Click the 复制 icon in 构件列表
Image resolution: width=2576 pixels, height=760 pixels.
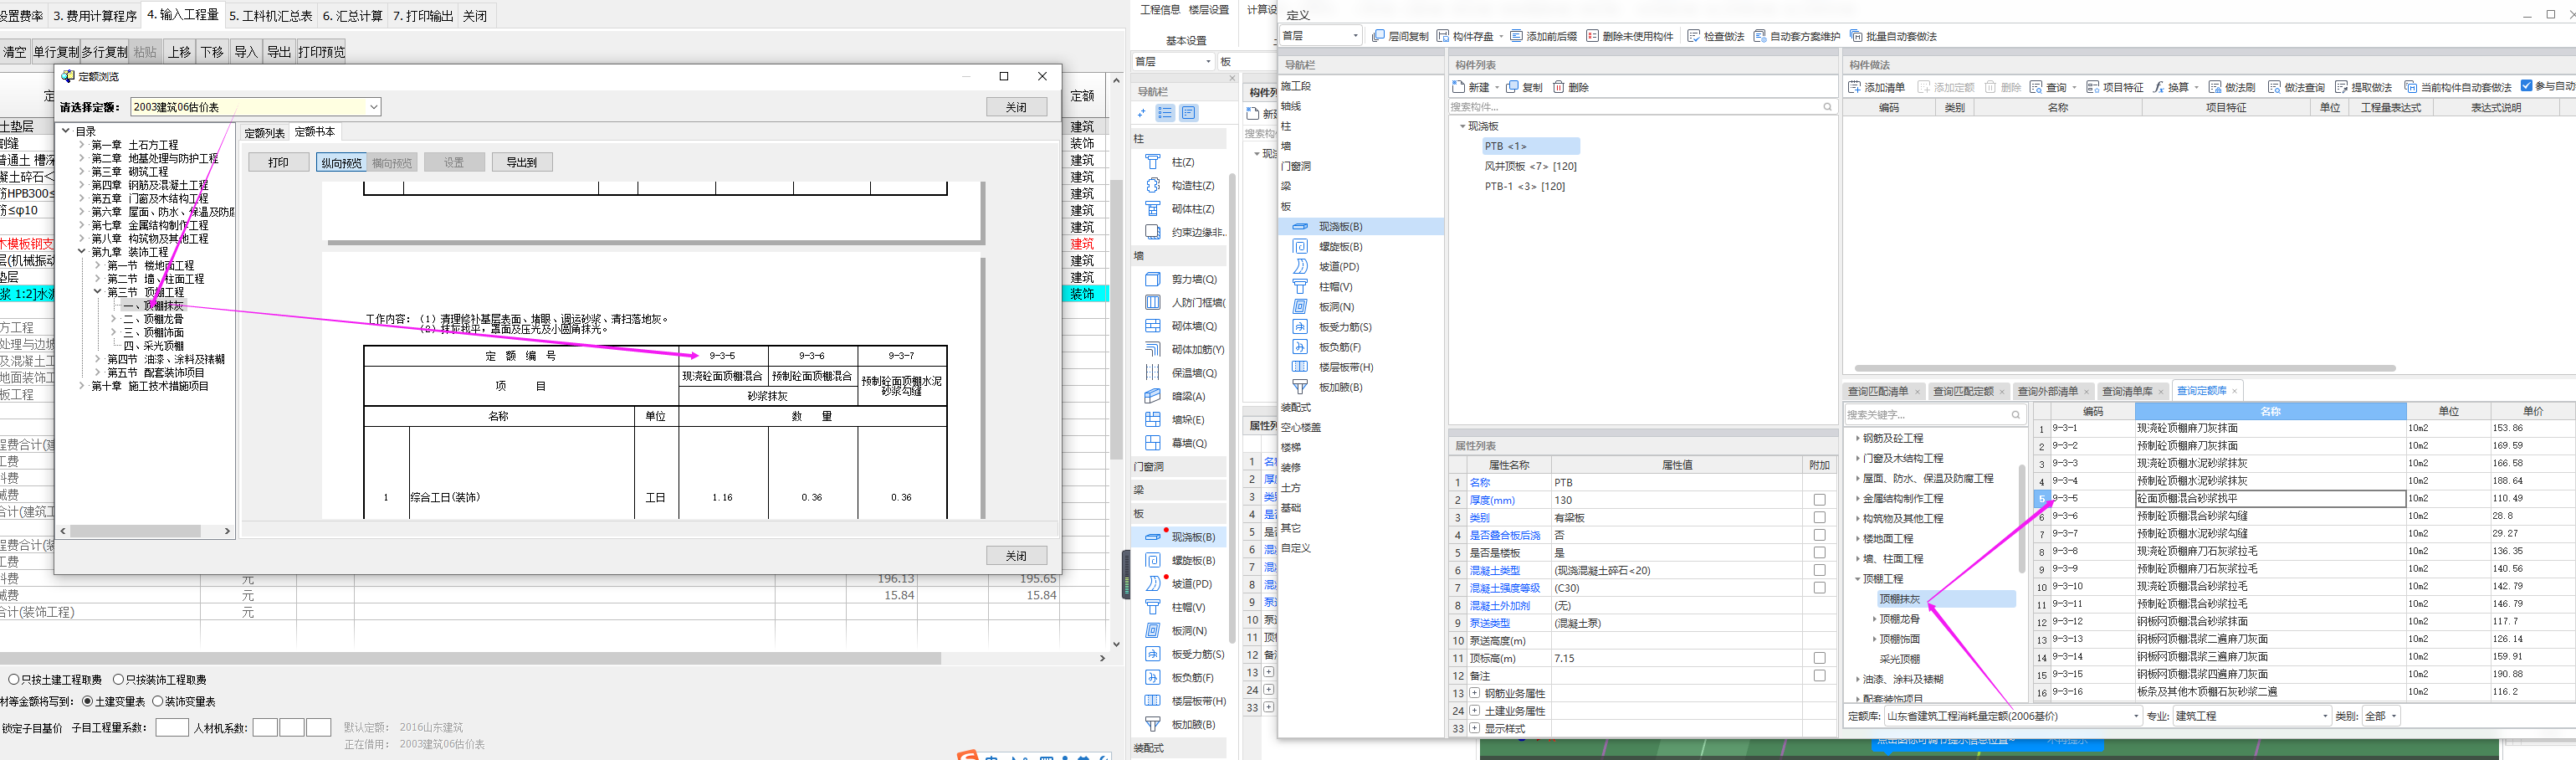1512,87
